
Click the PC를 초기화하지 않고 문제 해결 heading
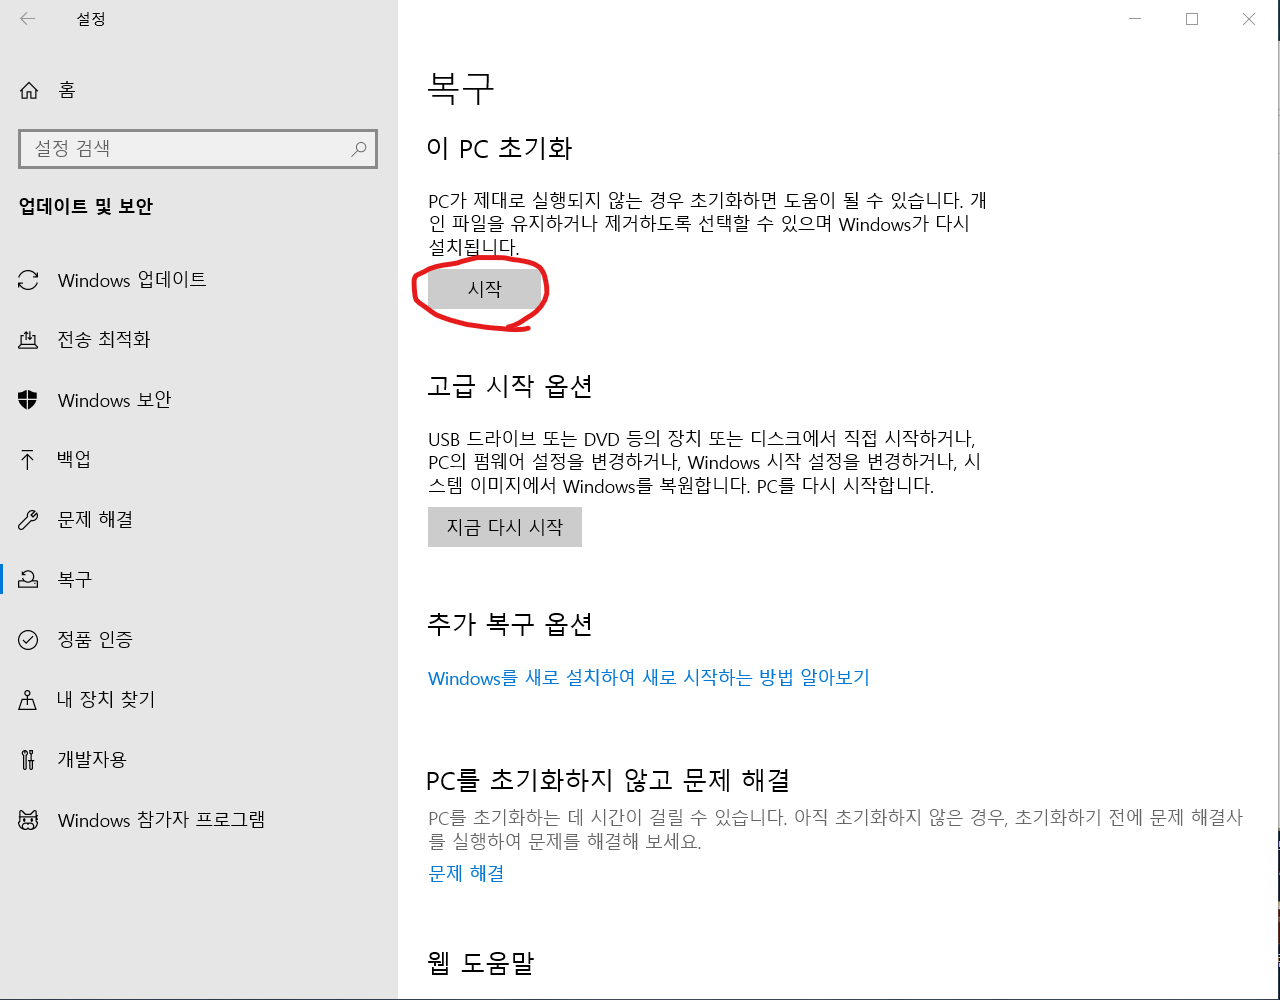(x=609, y=779)
